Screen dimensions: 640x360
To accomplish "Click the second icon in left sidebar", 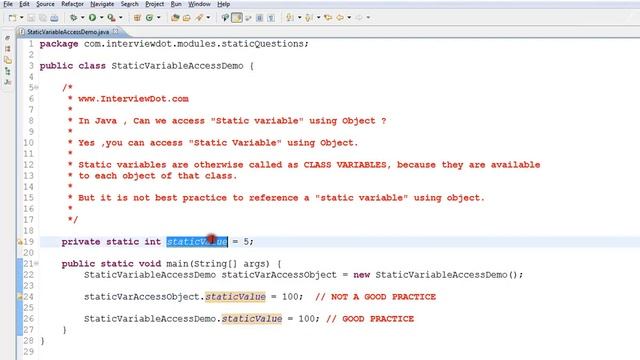I will click(x=7, y=49).
